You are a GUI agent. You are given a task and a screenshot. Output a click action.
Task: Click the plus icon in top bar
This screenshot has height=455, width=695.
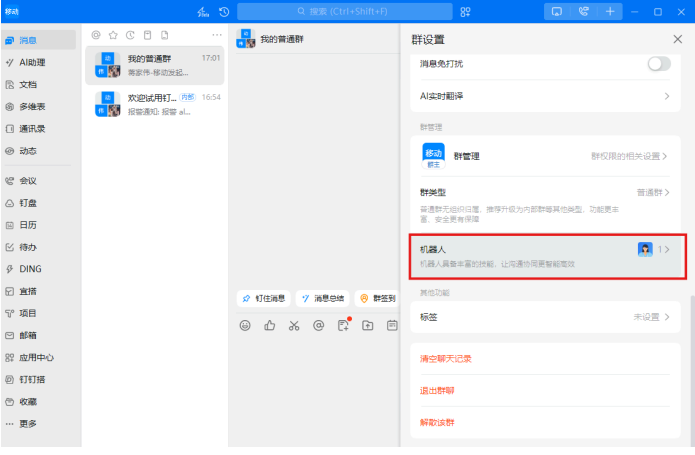coord(611,12)
